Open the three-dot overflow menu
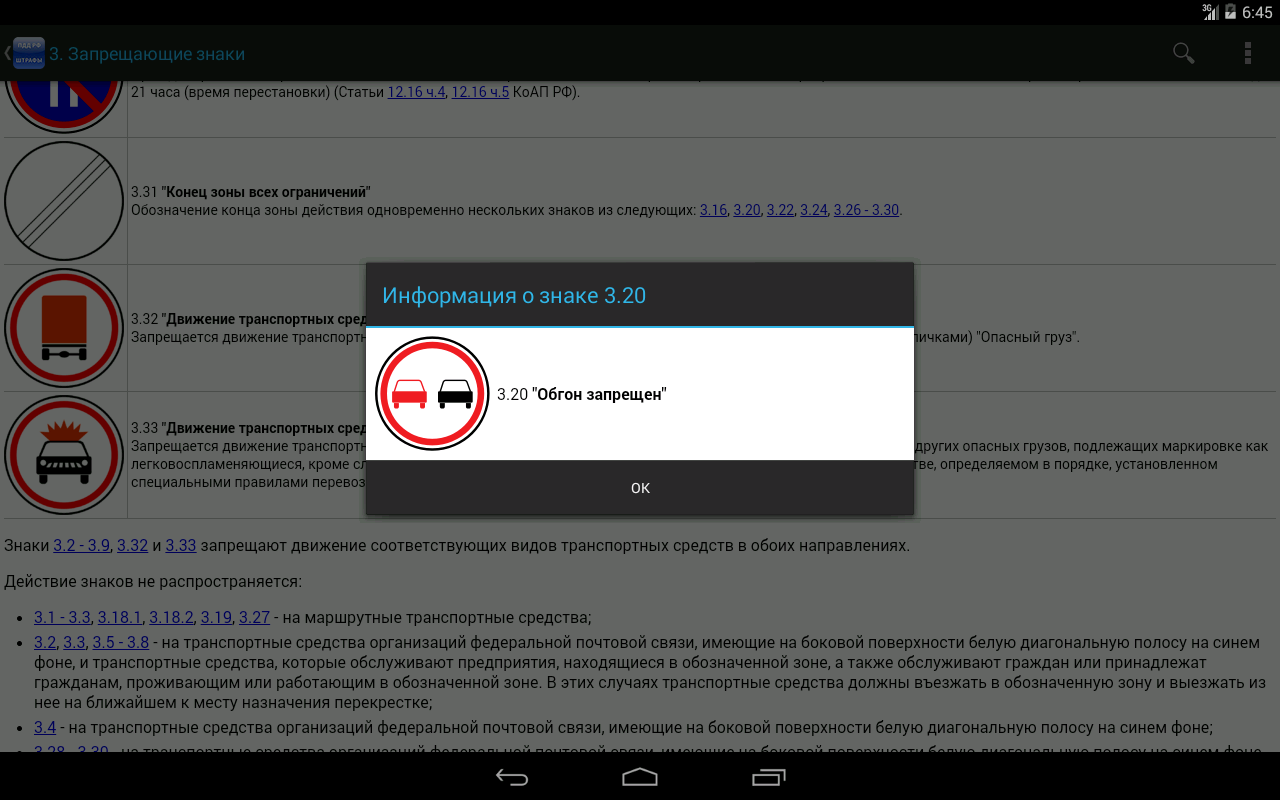Image resolution: width=1280 pixels, height=800 pixels. [1248, 53]
